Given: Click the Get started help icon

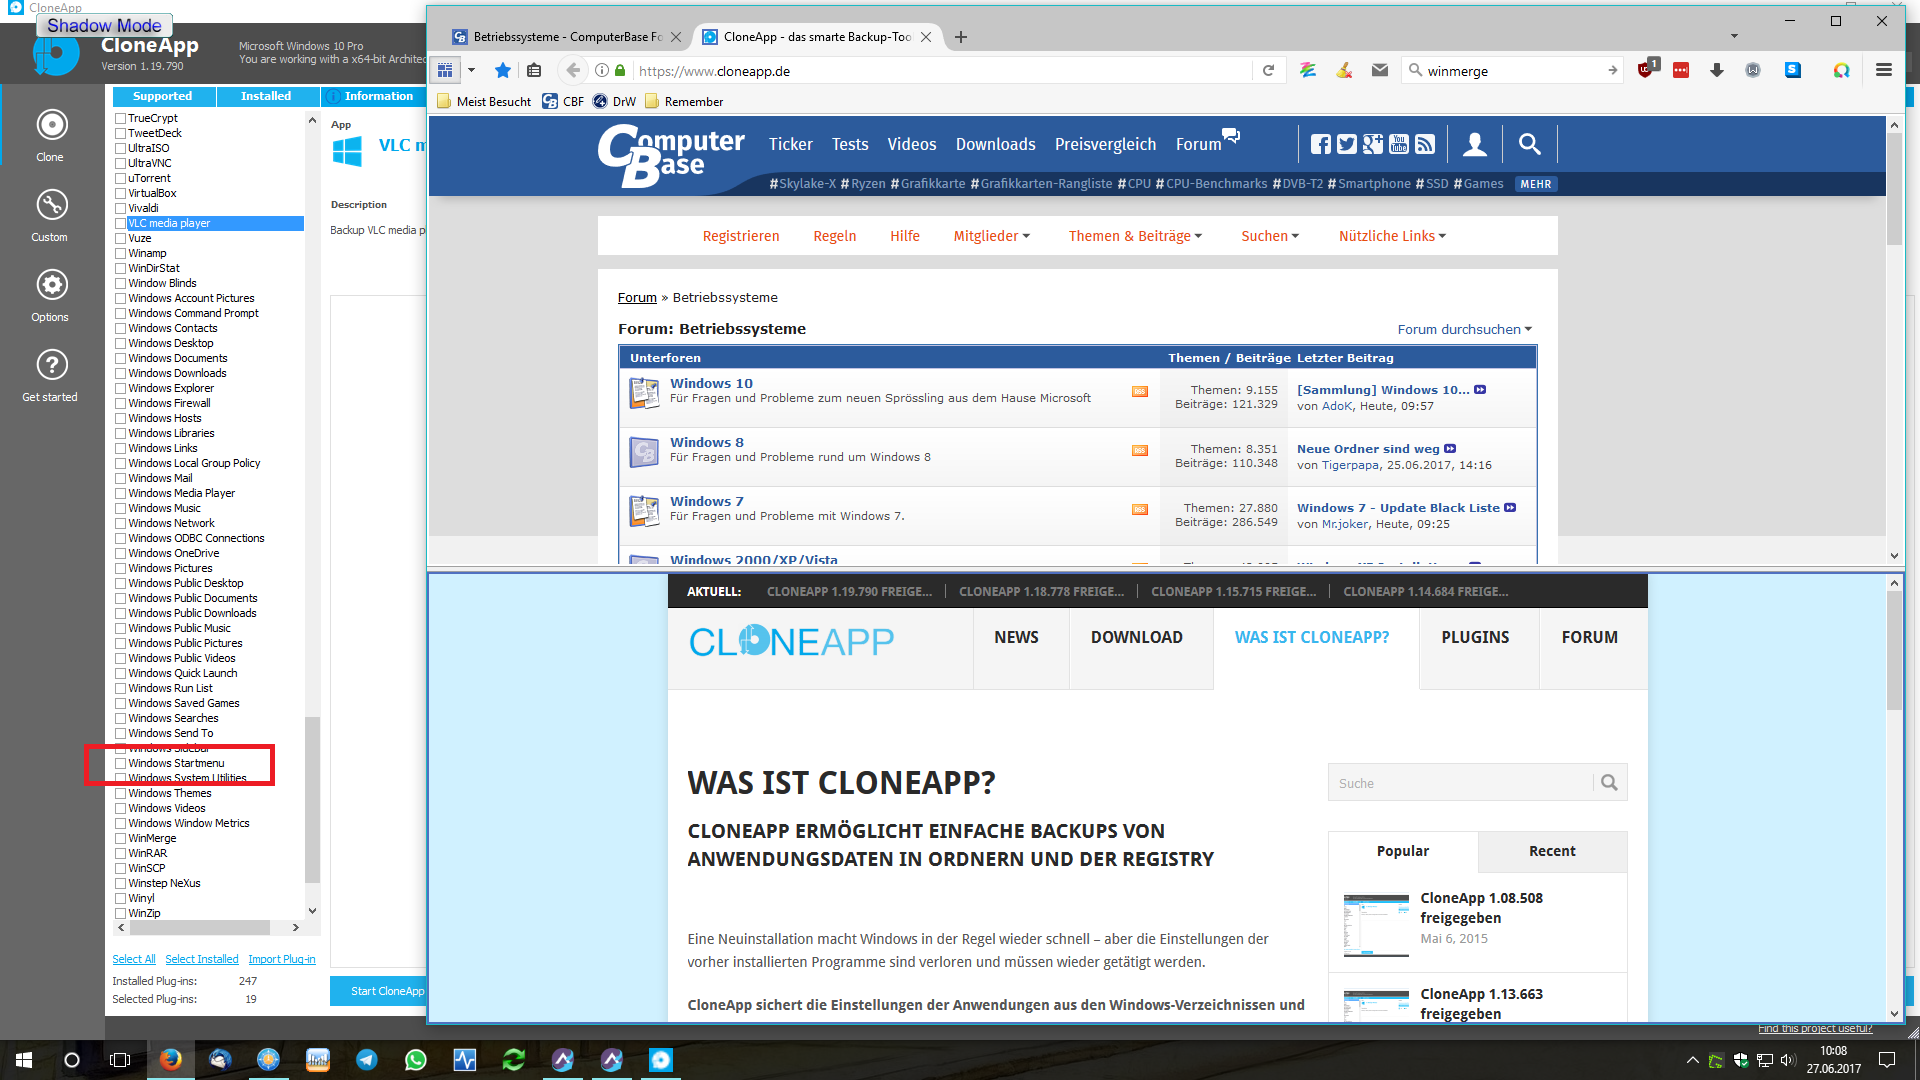Looking at the screenshot, I should coord(52,365).
